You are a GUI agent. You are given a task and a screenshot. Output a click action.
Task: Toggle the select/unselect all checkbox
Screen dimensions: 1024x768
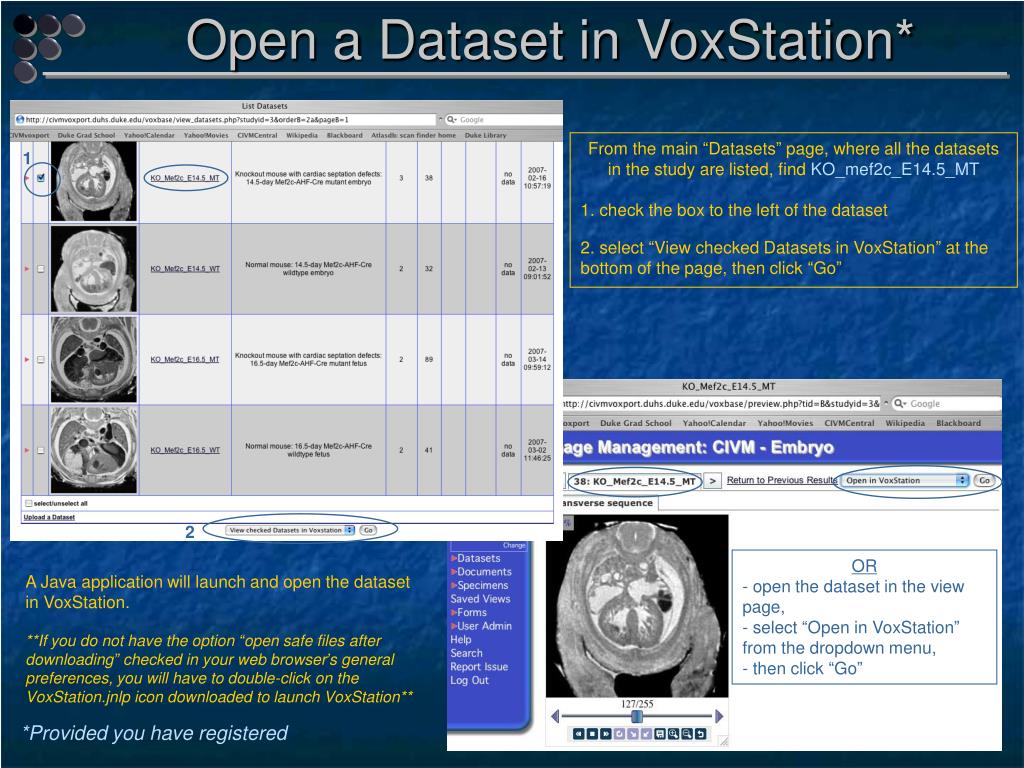28,504
